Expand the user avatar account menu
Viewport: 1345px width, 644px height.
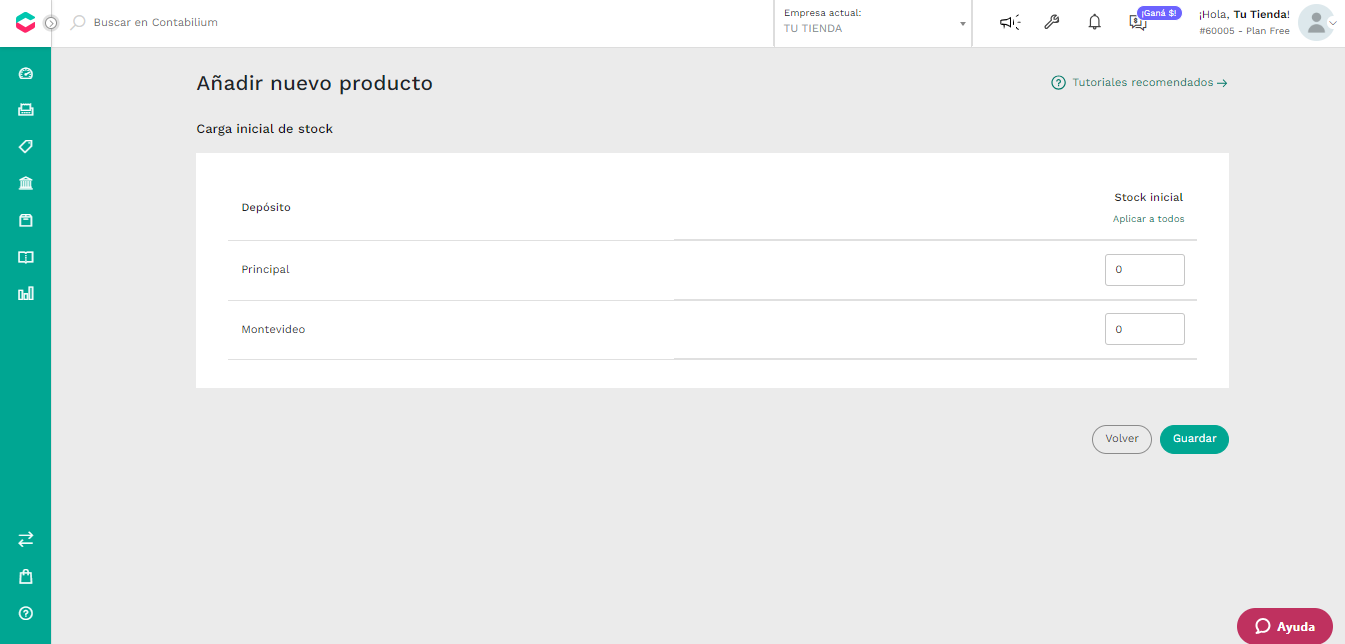tap(1317, 22)
